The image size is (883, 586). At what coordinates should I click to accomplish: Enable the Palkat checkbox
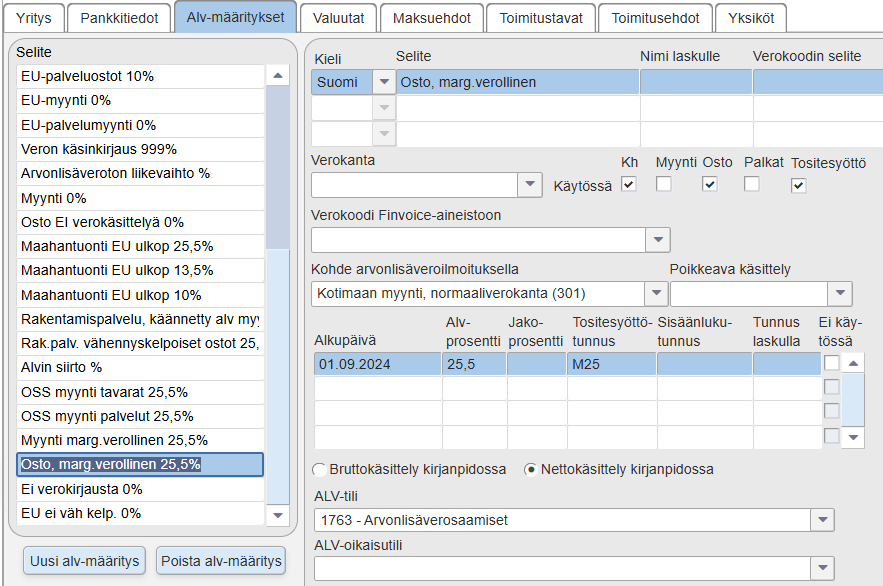[x=752, y=184]
